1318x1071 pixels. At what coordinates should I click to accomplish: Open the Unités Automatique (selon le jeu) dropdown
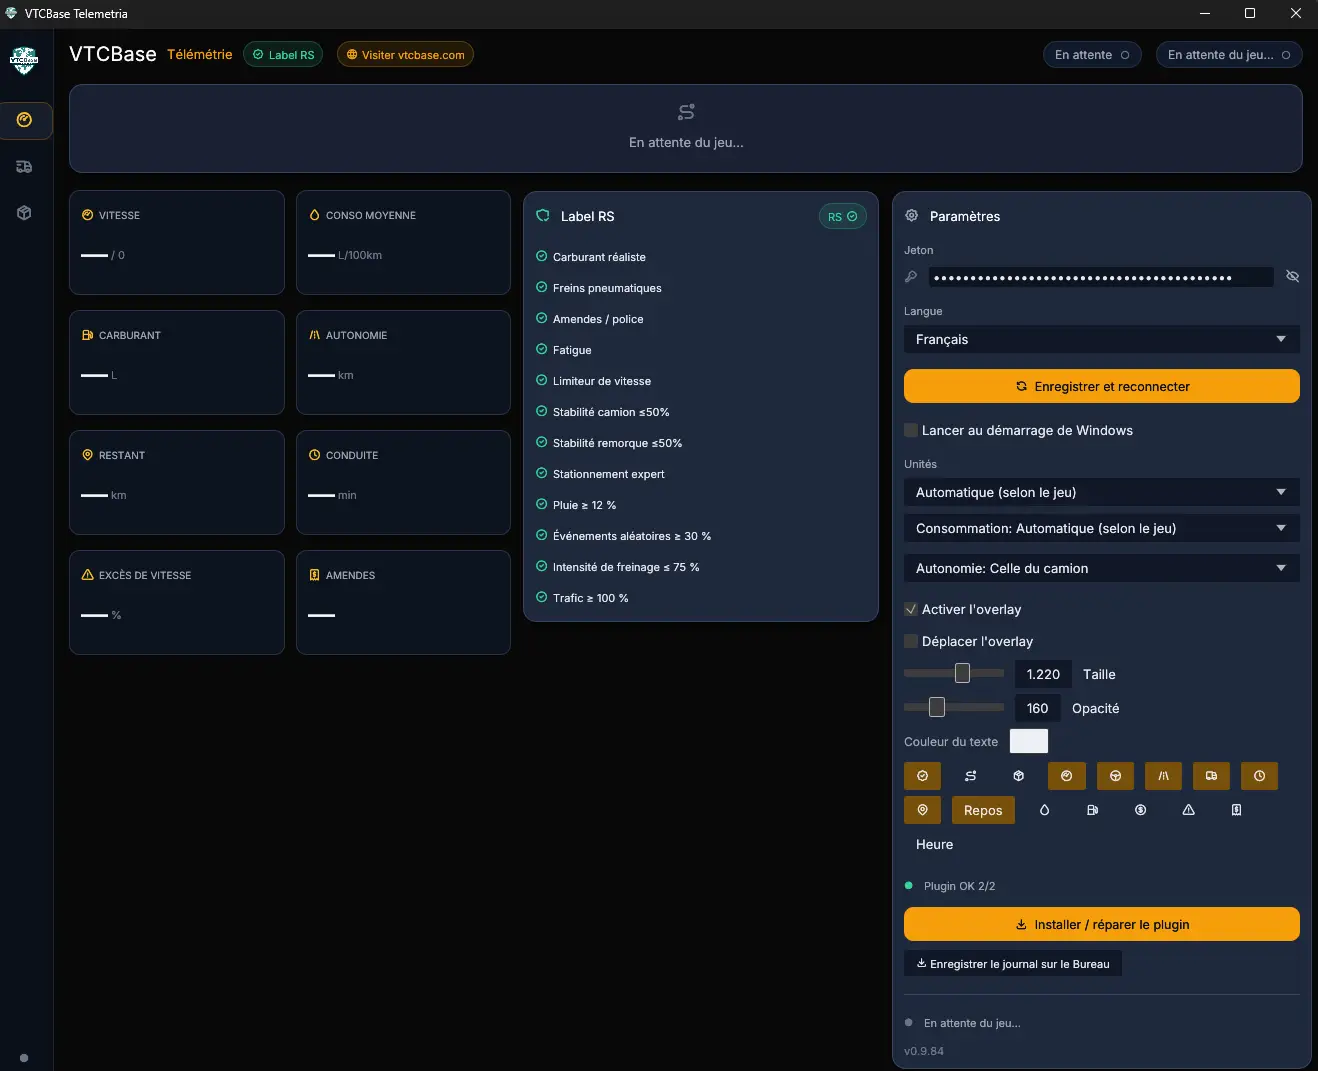click(1102, 492)
